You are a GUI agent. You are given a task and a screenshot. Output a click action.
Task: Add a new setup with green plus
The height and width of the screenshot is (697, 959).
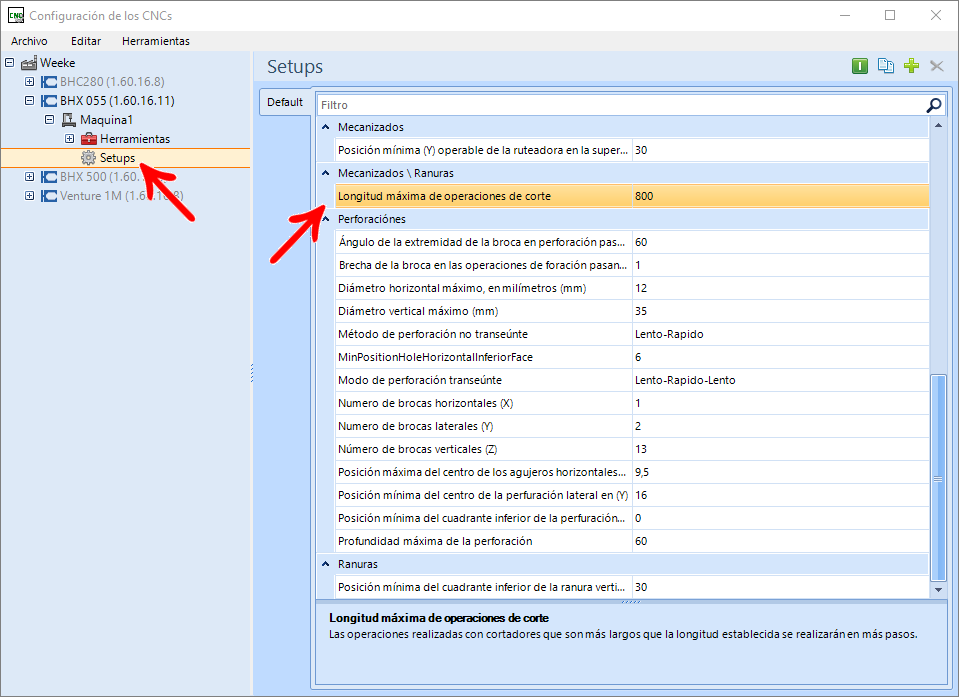point(911,66)
